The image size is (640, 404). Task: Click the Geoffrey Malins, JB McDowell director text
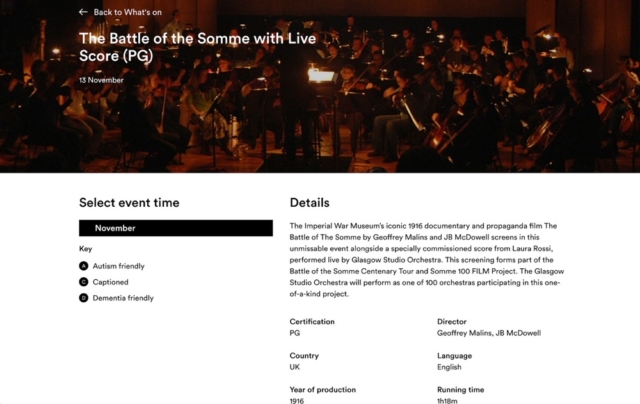[x=489, y=333]
